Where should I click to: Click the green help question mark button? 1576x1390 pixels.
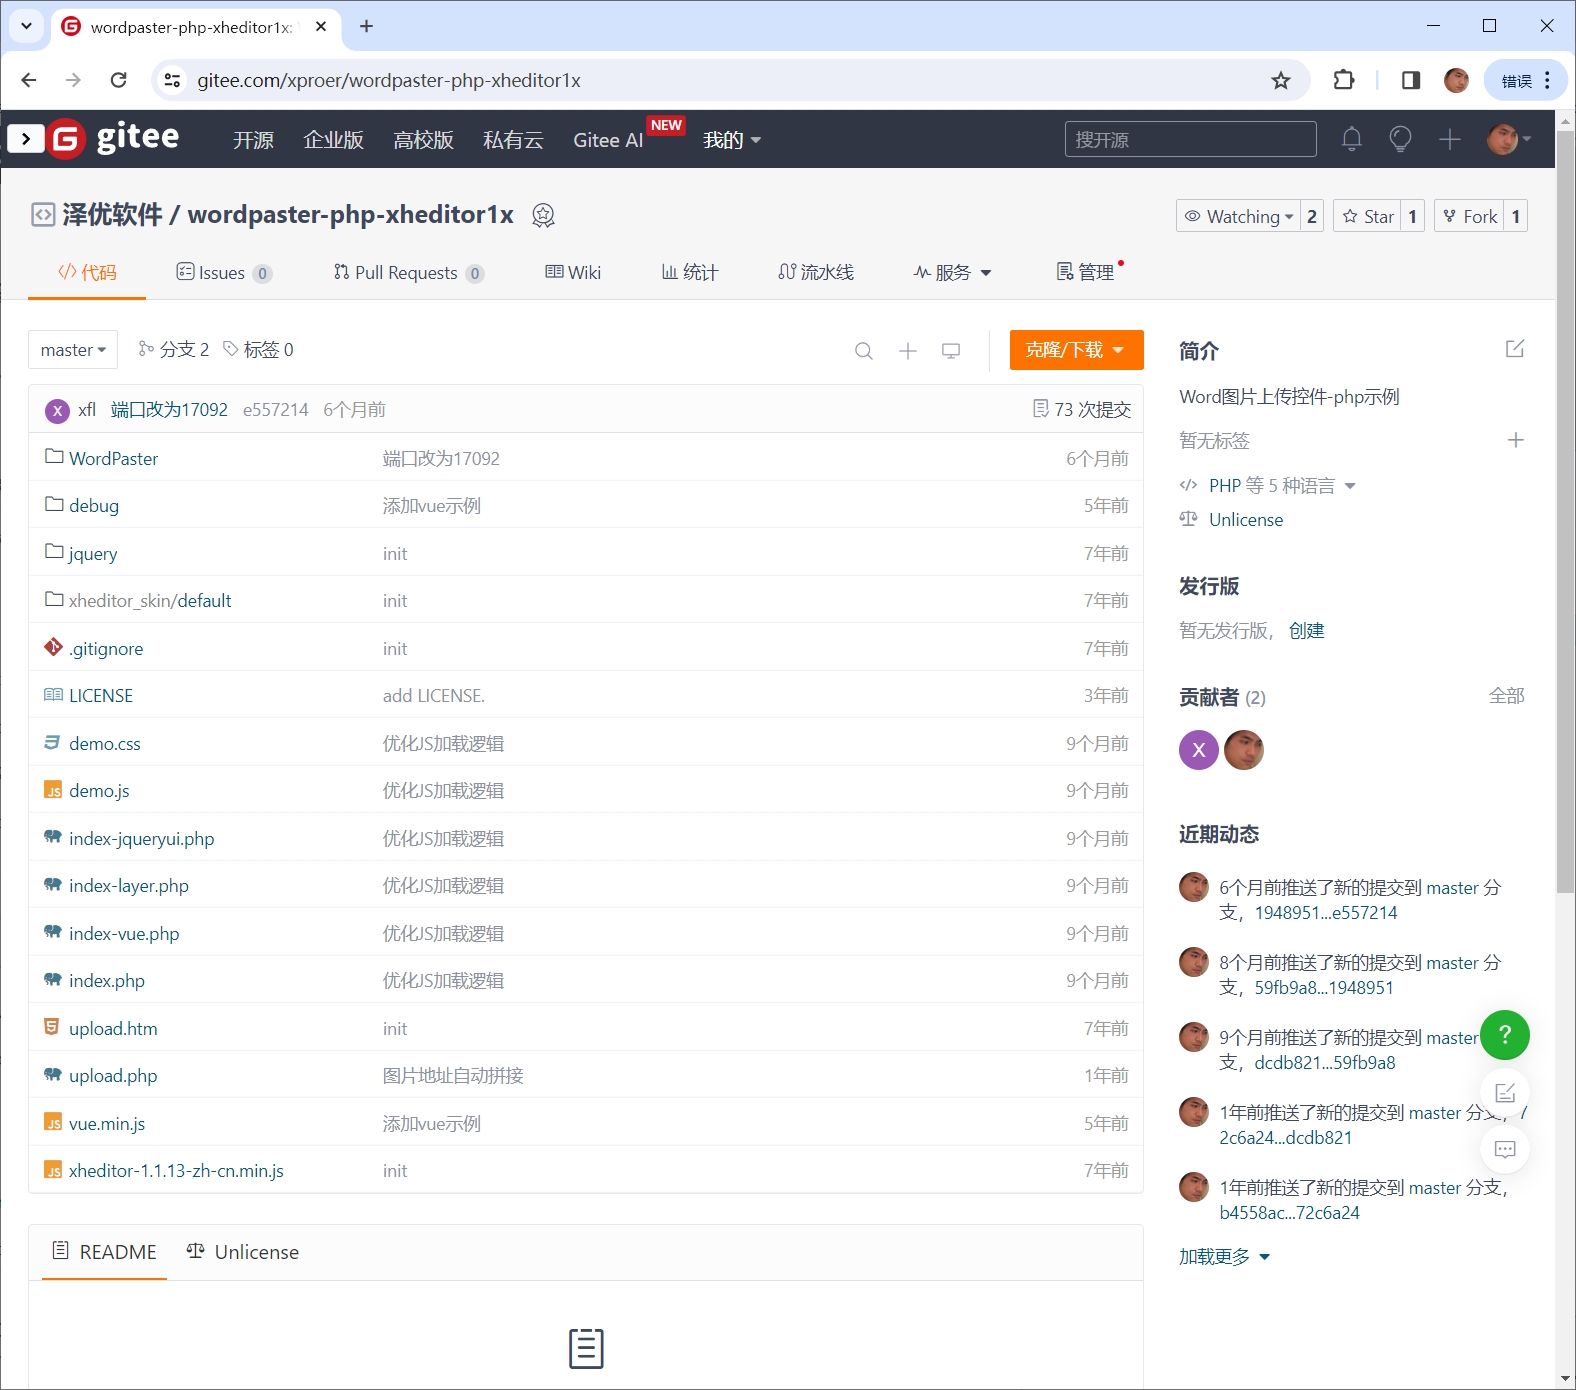point(1504,1035)
